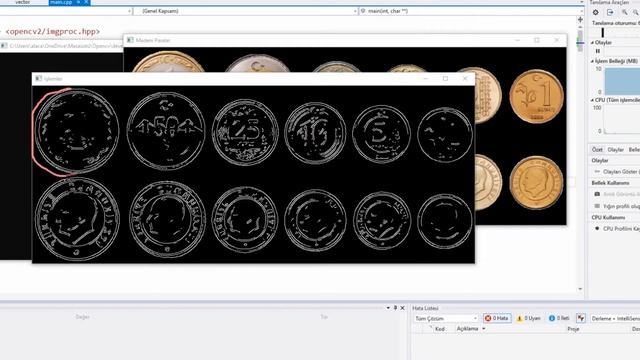Click the Açıklama column header
The height and width of the screenshot is (360, 640).
[x=467, y=329]
